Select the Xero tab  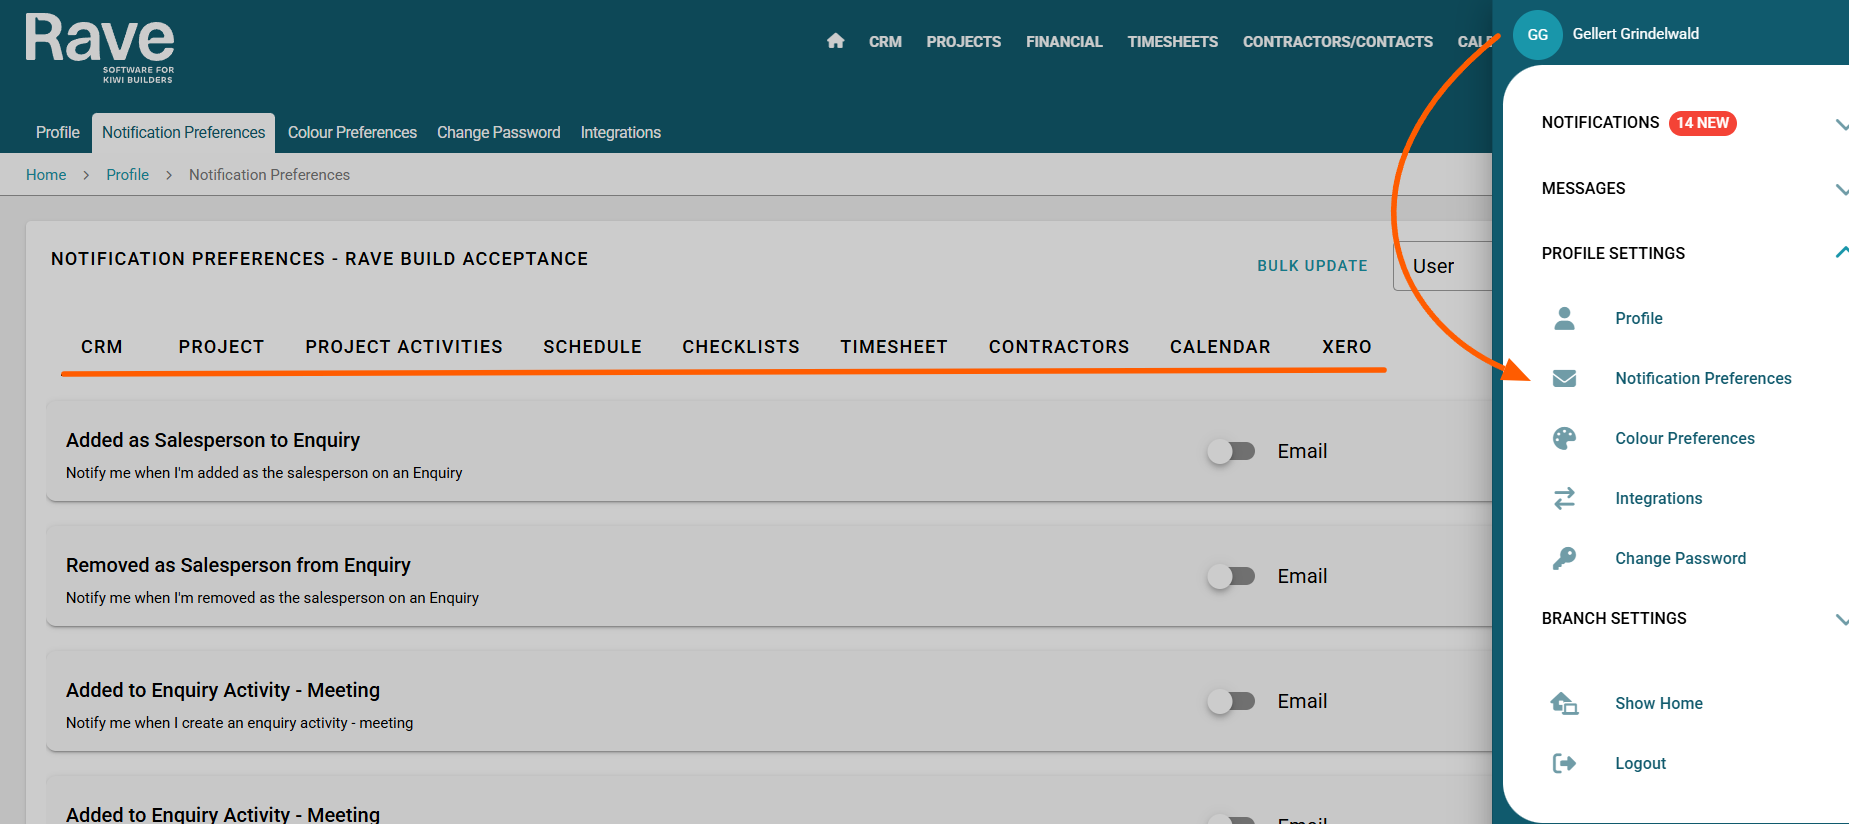[x=1347, y=347]
